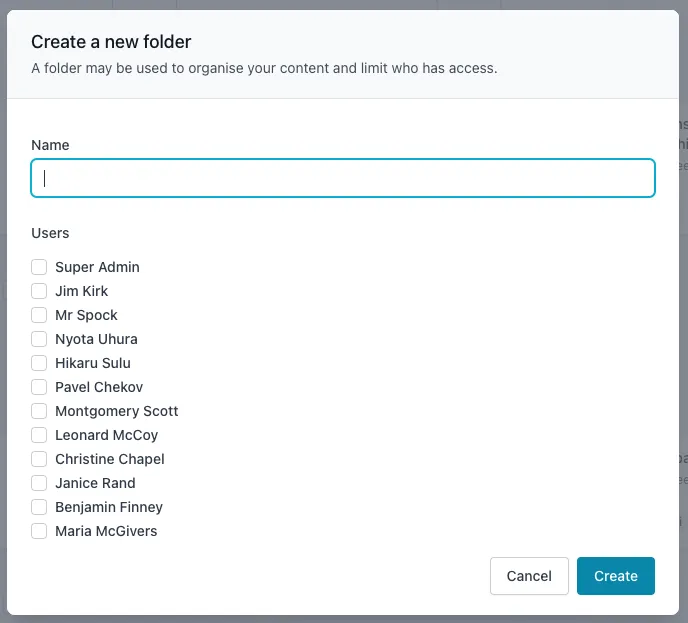The image size is (688, 623).
Task: Select Montgomery Scott's checkbox
Action: coord(39,411)
